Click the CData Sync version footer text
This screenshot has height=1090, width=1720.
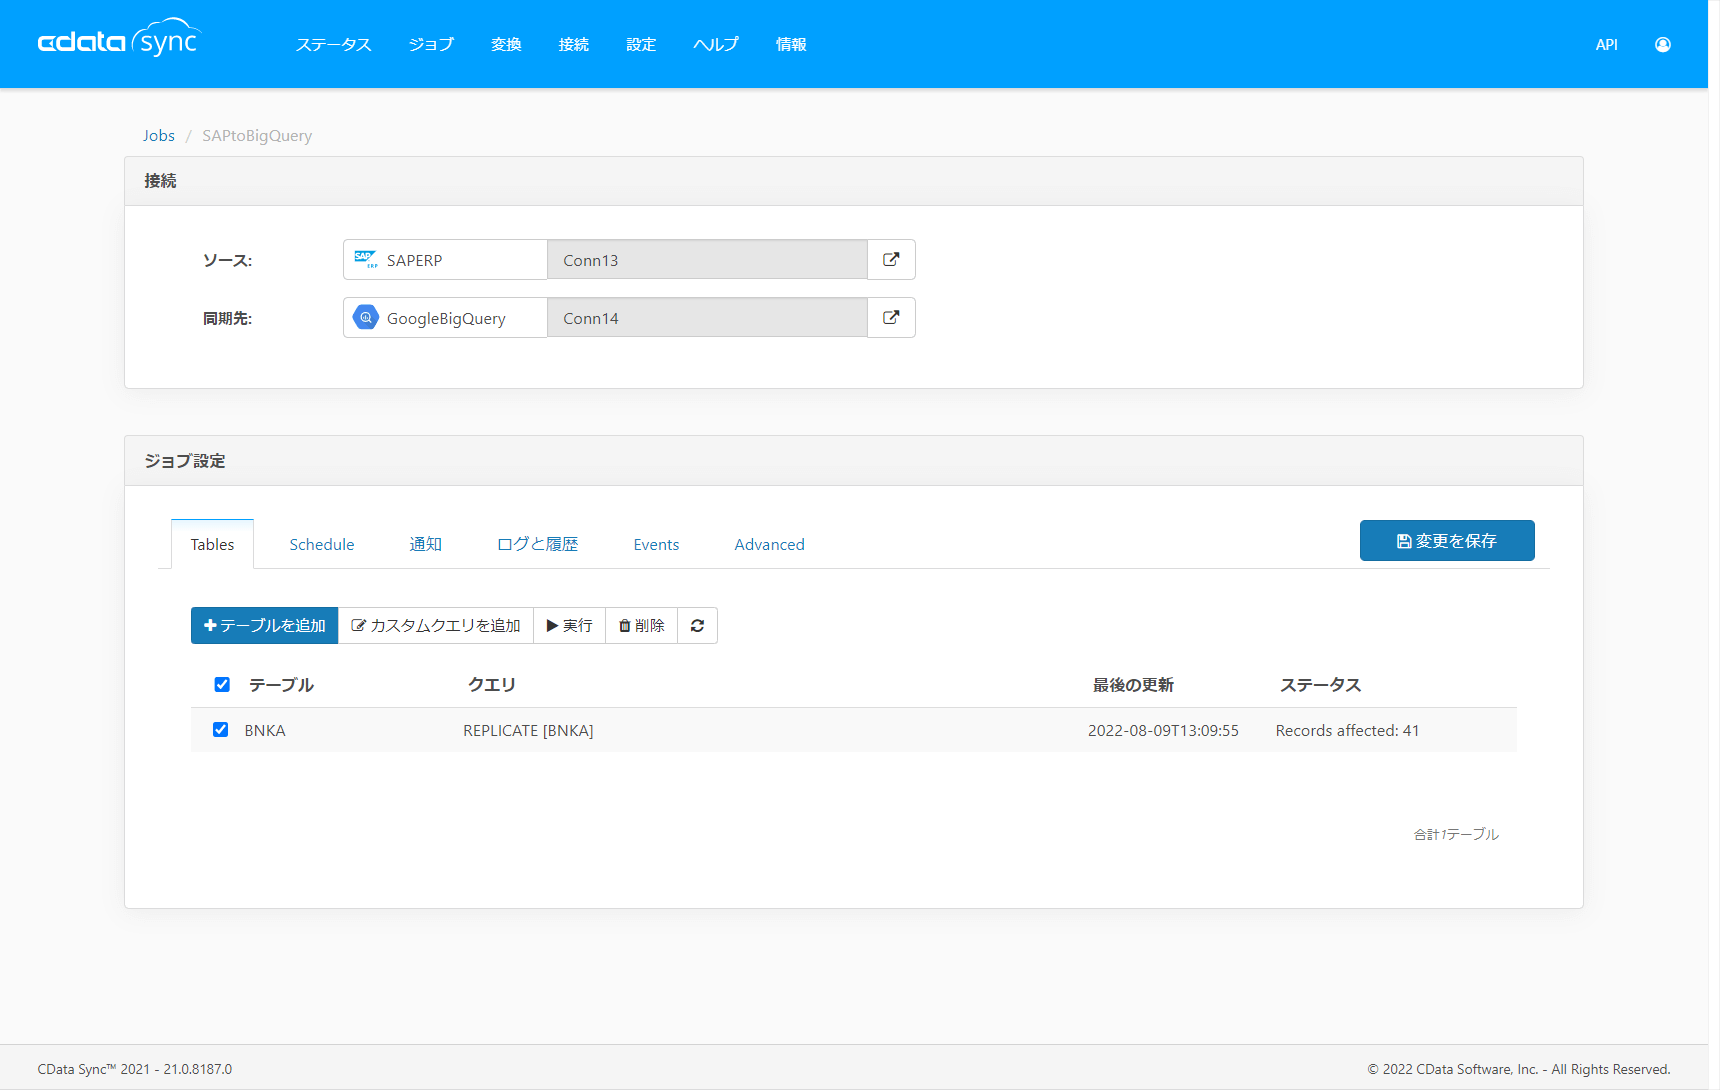tap(135, 1069)
